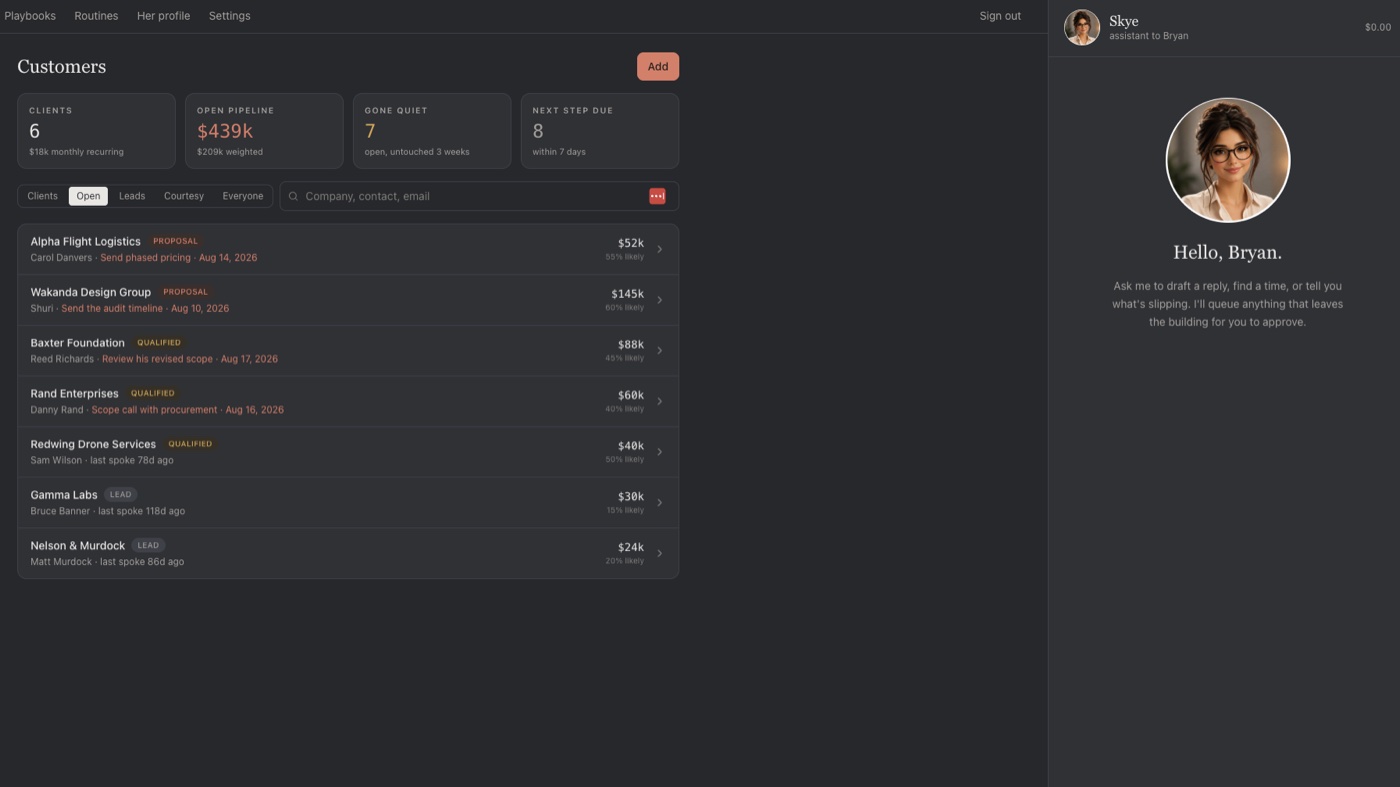Open the Next Step Due card
The width and height of the screenshot is (1400, 787).
(x=600, y=131)
